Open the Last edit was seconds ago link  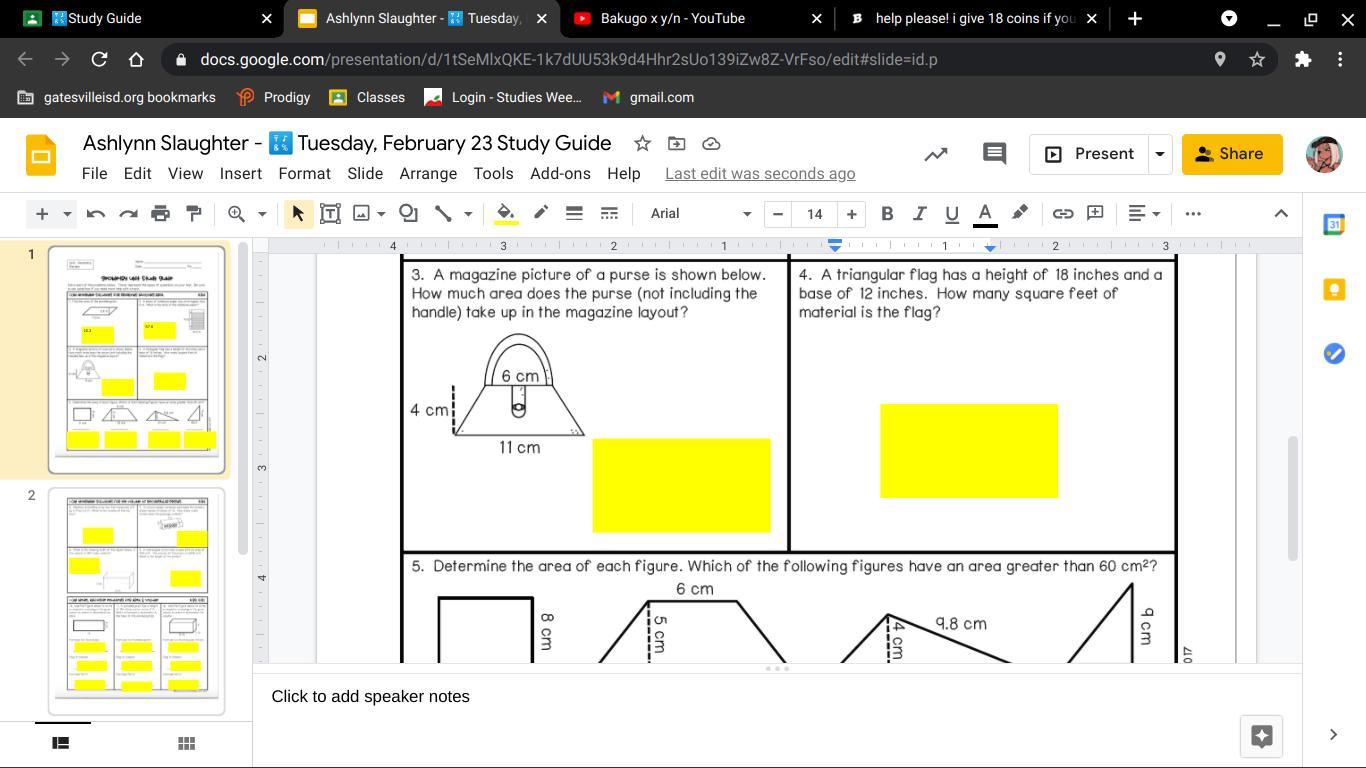pyautogui.click(x=760, y=173)
